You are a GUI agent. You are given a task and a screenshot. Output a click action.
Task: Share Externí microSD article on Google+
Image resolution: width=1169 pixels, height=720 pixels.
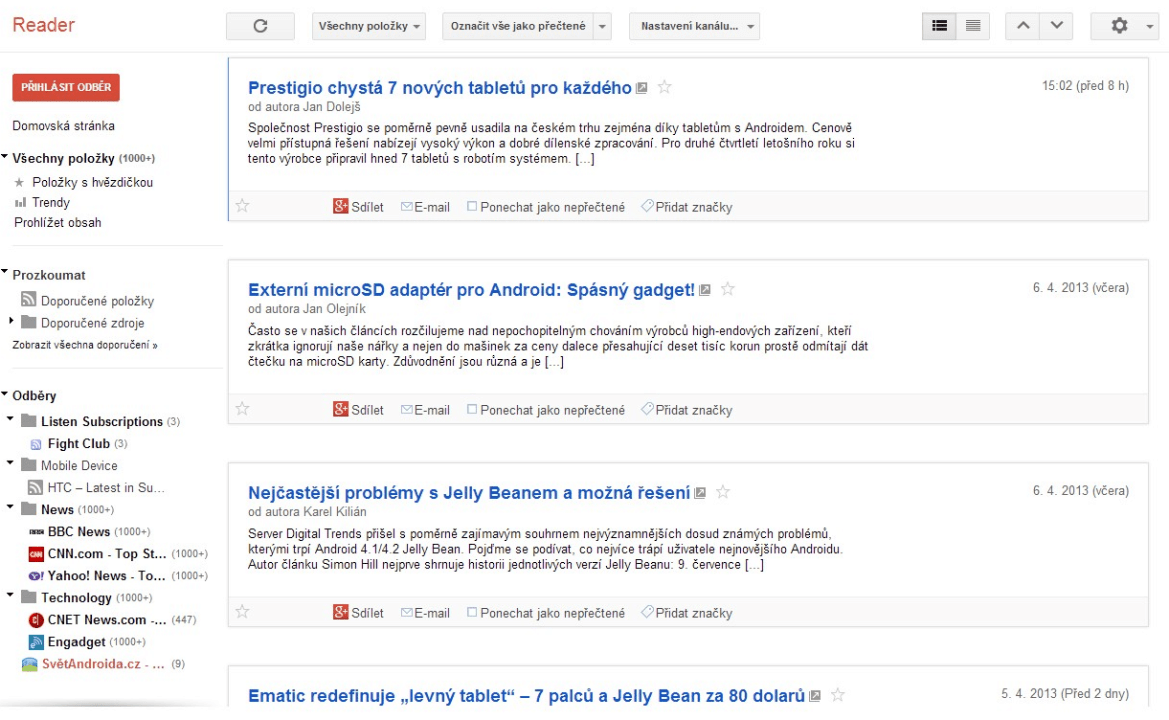(358, 410)
